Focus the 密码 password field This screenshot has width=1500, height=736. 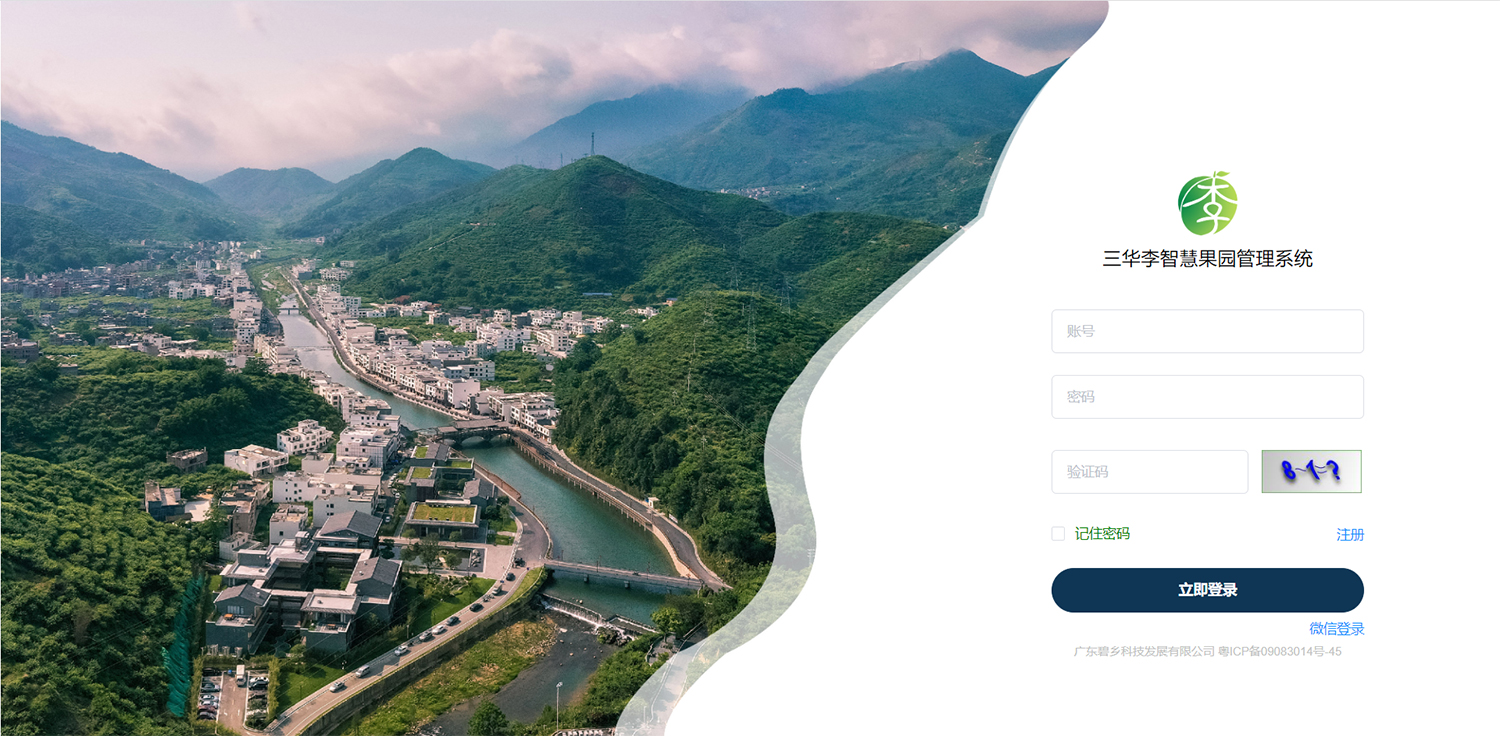1207,397
